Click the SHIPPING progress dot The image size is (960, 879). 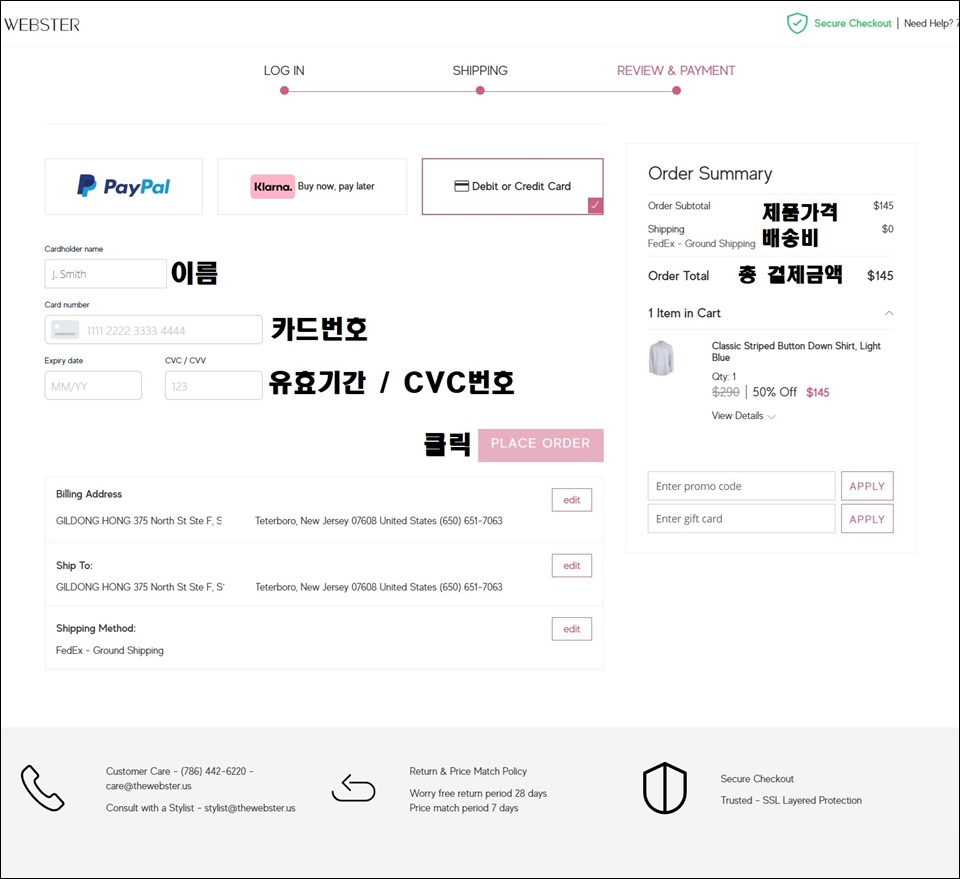coord(480,91)
